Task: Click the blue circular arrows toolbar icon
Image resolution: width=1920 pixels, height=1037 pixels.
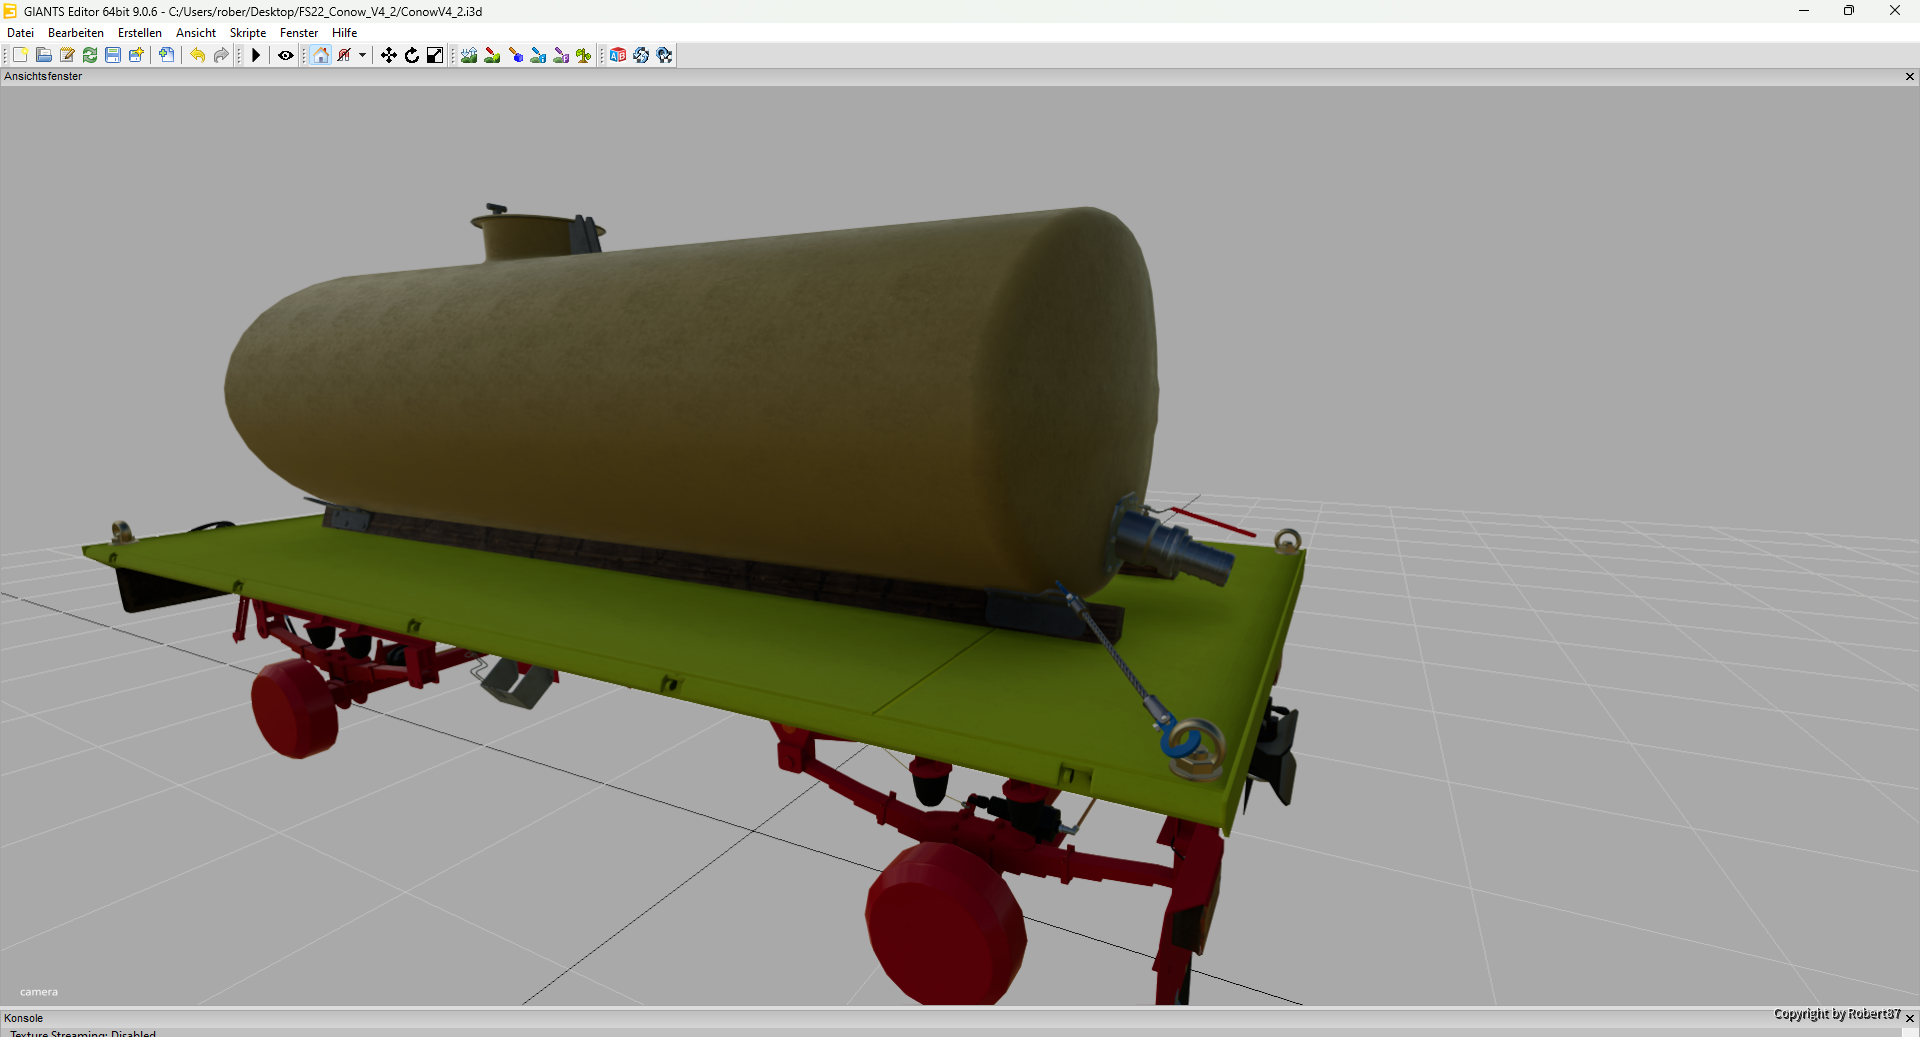Action: click(x=641, y=55)
